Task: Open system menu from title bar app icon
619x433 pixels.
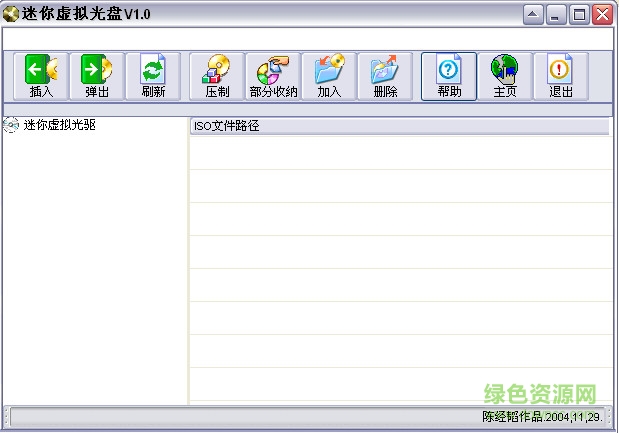Action: [11, 14]
